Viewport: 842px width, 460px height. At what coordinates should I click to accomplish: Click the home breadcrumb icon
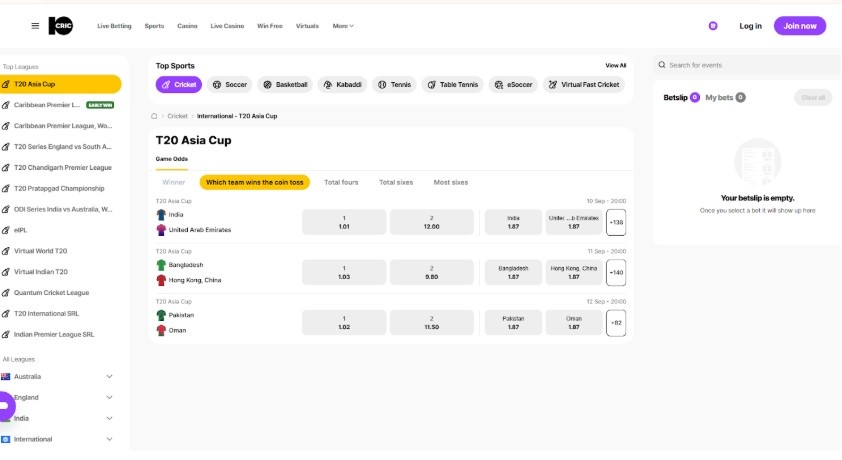click(x=154, y=116)
